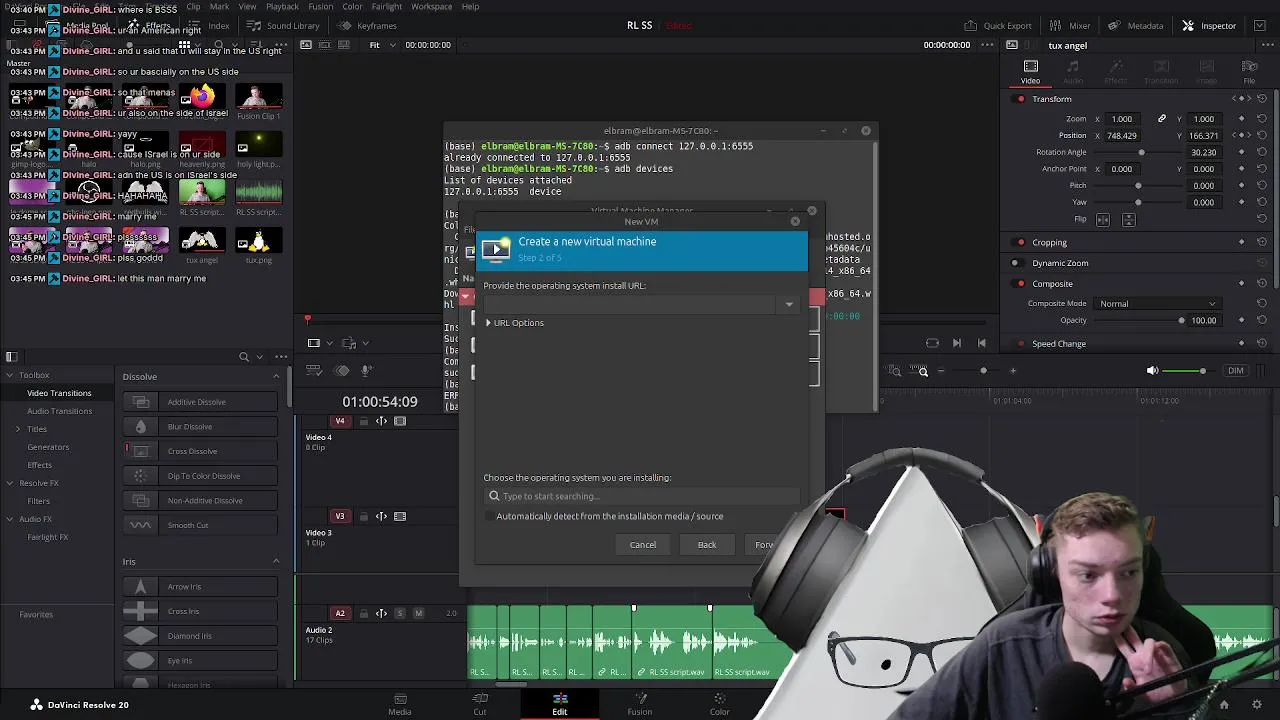Solo the A2 audio track

pos(400,613)
